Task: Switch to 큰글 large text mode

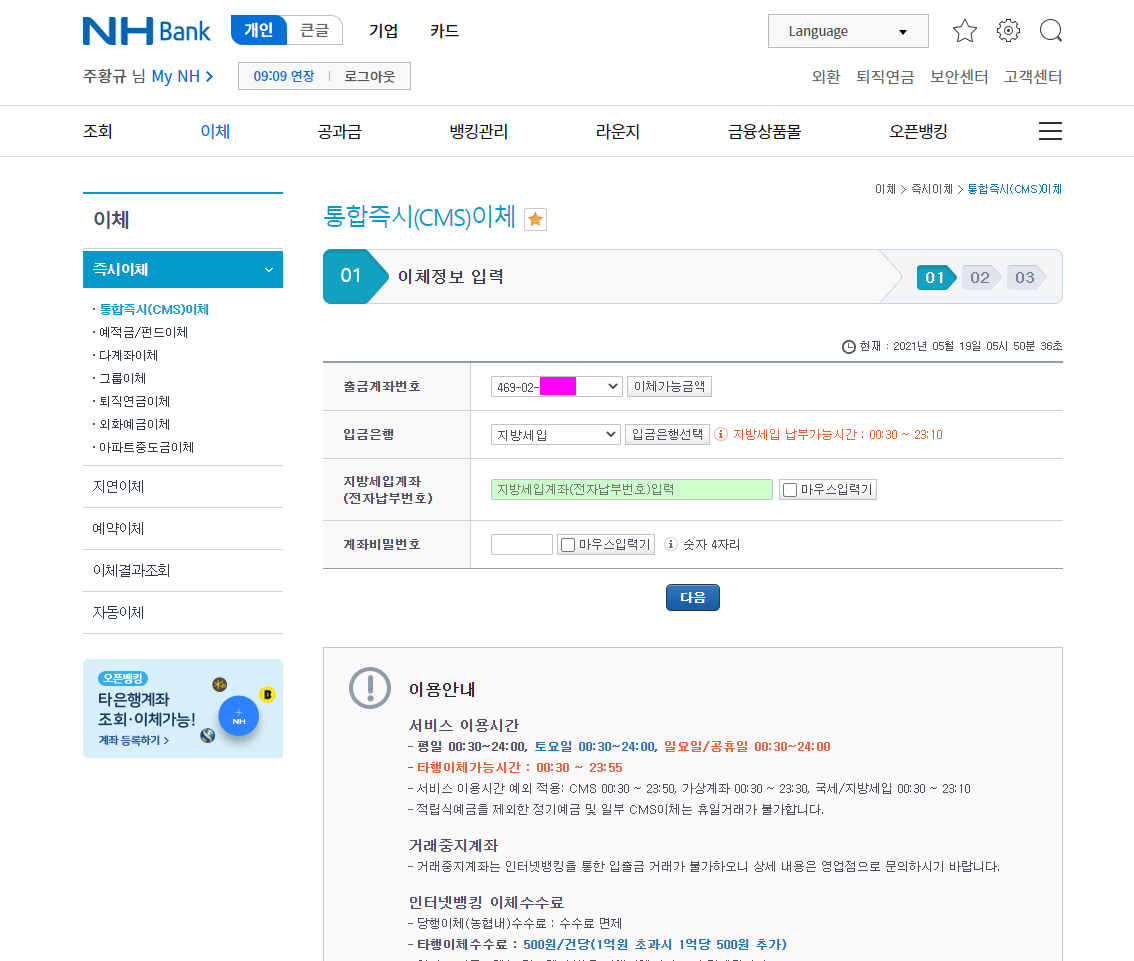Action: click(314, 31)
